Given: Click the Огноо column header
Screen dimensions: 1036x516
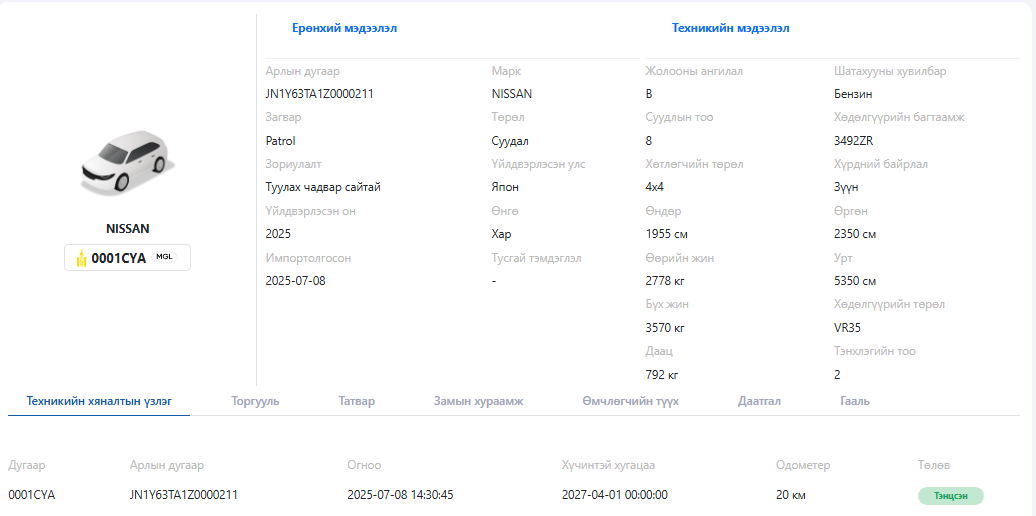Looking at the screenshot, I should tap(364, 465).
